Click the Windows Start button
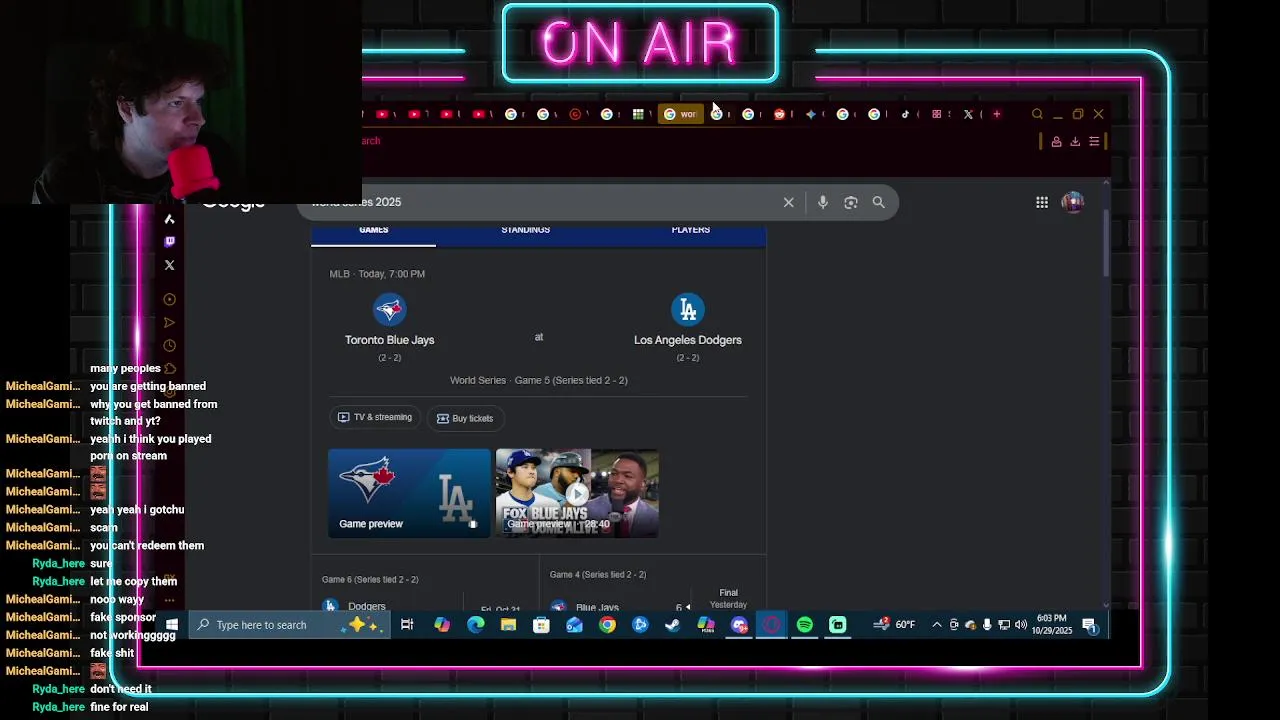Image resolution: width=1280 pixels, height=720 pixels. point(172,625)
